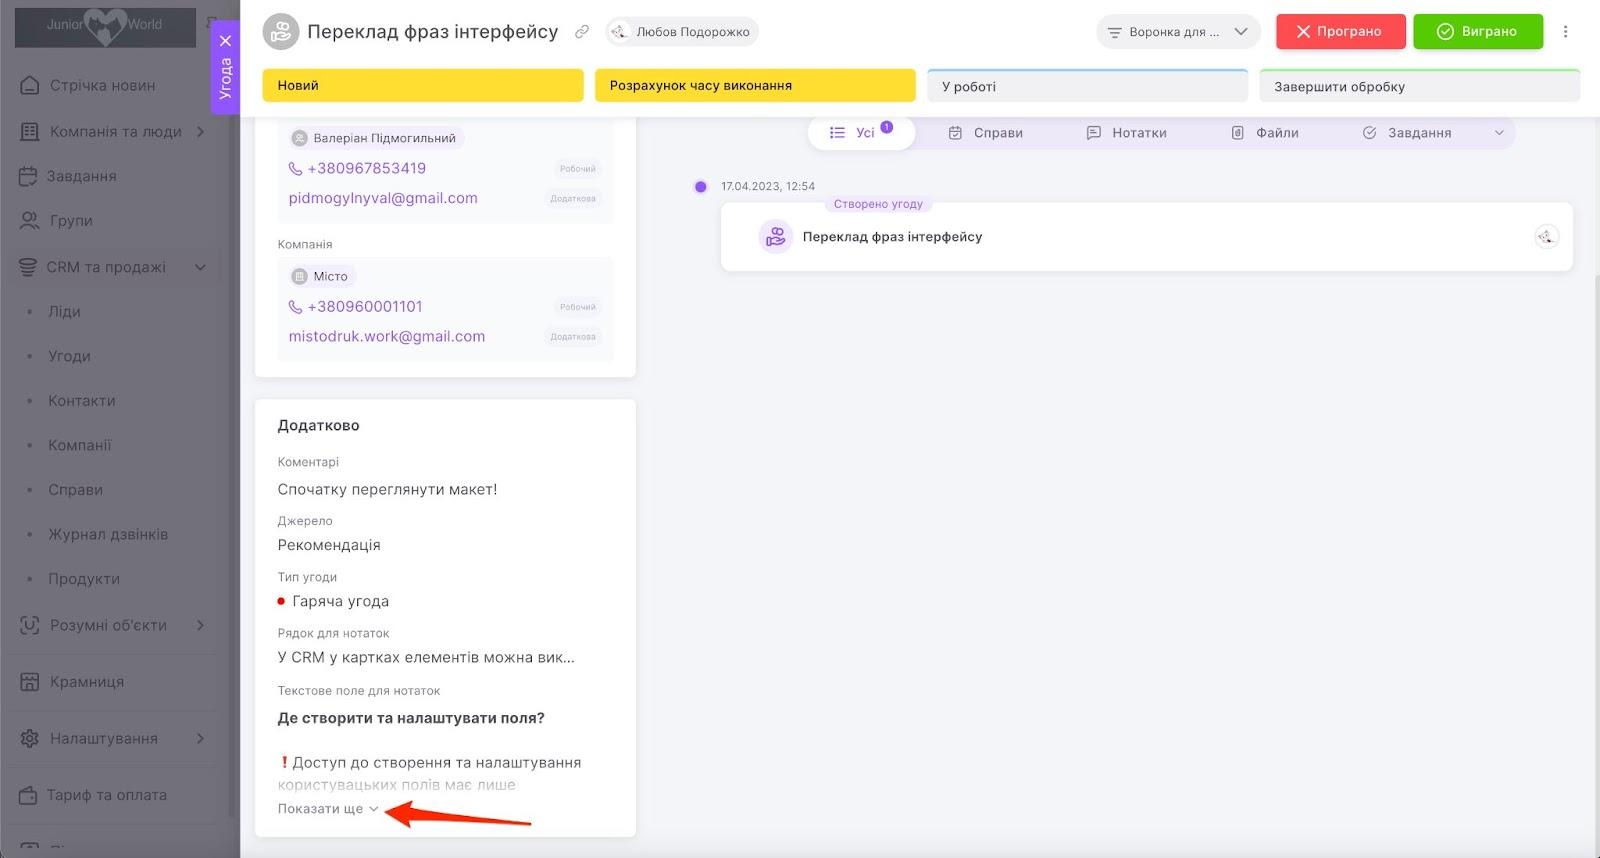Image resolution: width=1600 pixels, height=858 pixels.
Task: Click the 17.04.2023 timeline marker dot
Action: tap(700, 187)
